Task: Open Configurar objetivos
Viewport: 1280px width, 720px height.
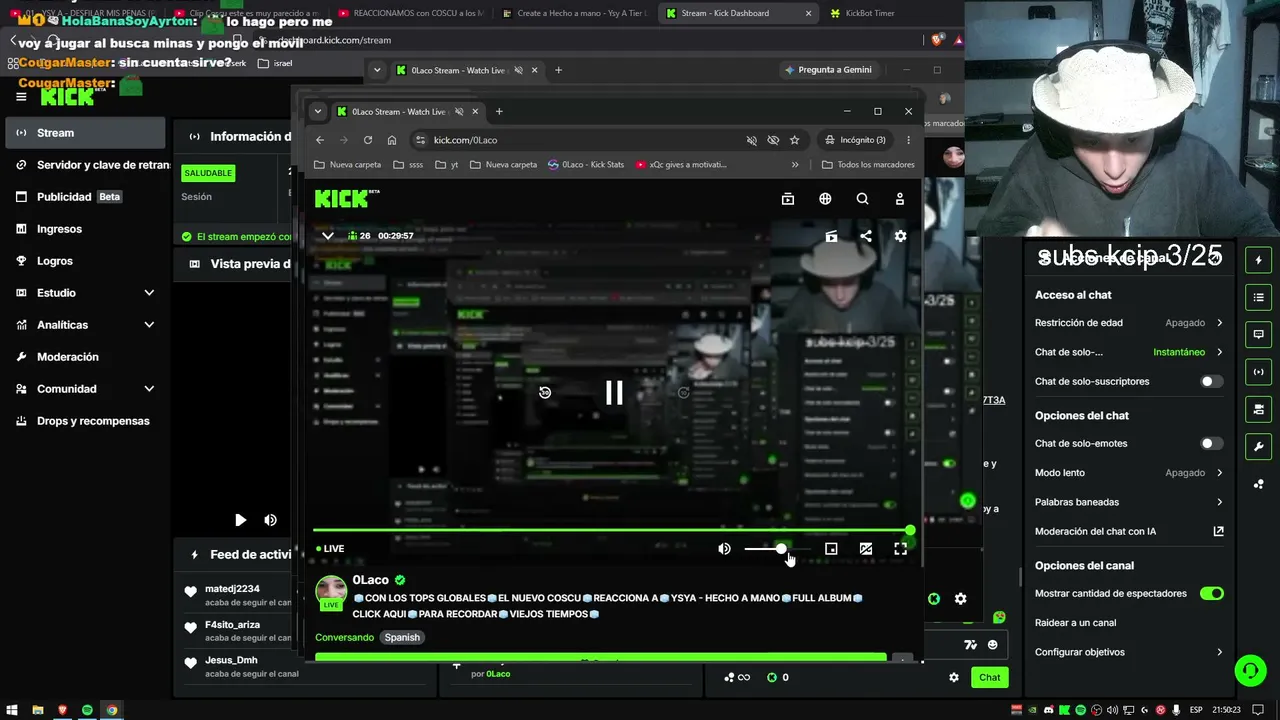Action: pos(1129,652)
